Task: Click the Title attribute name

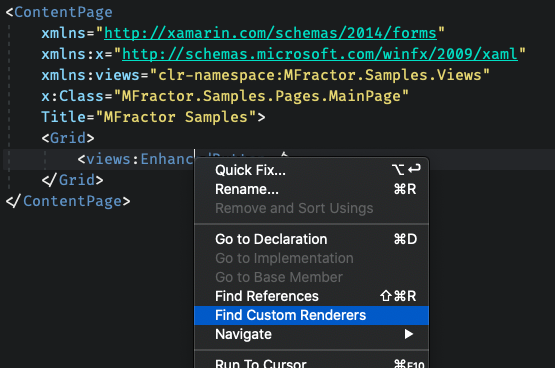Action: (64, 117)
